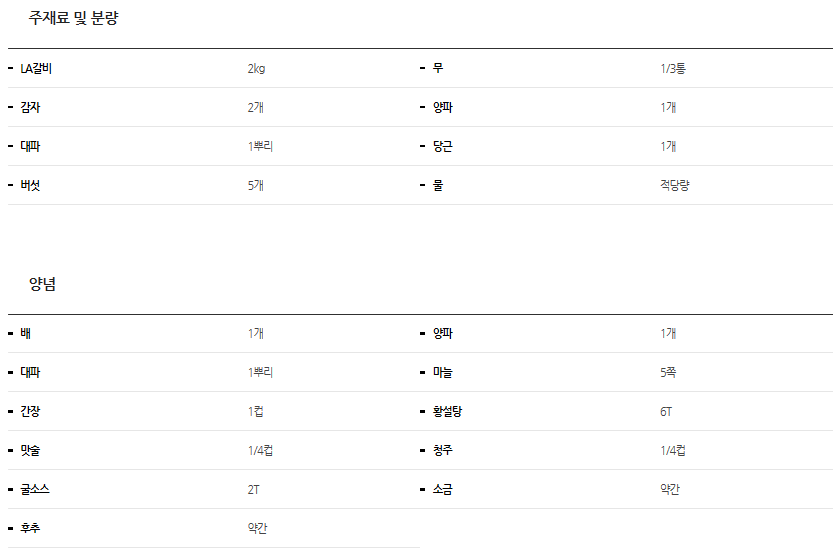Image resolution: width=840 pixels, height=555 pixels.
Task: Click the 굴소스 seasoning name
Action: click(x=34, y=489)
